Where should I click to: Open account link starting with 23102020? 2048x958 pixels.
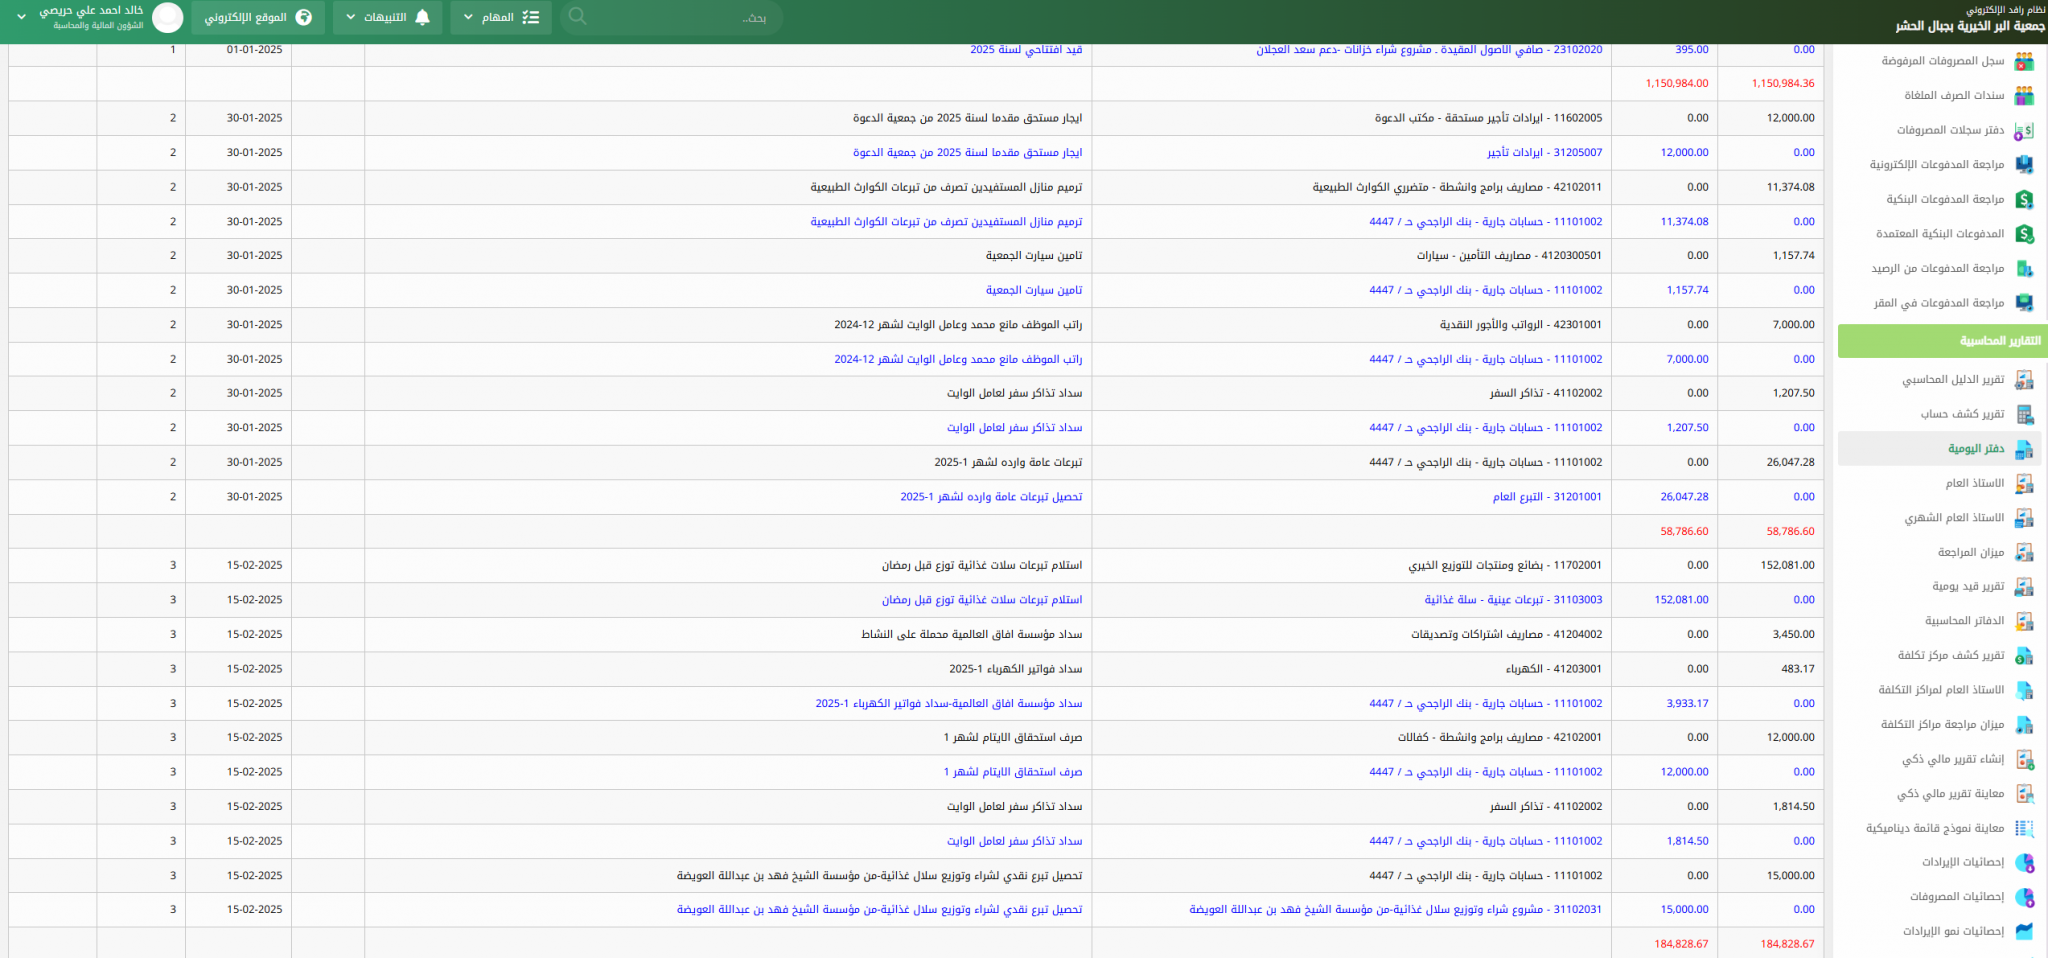(1429, 49)
